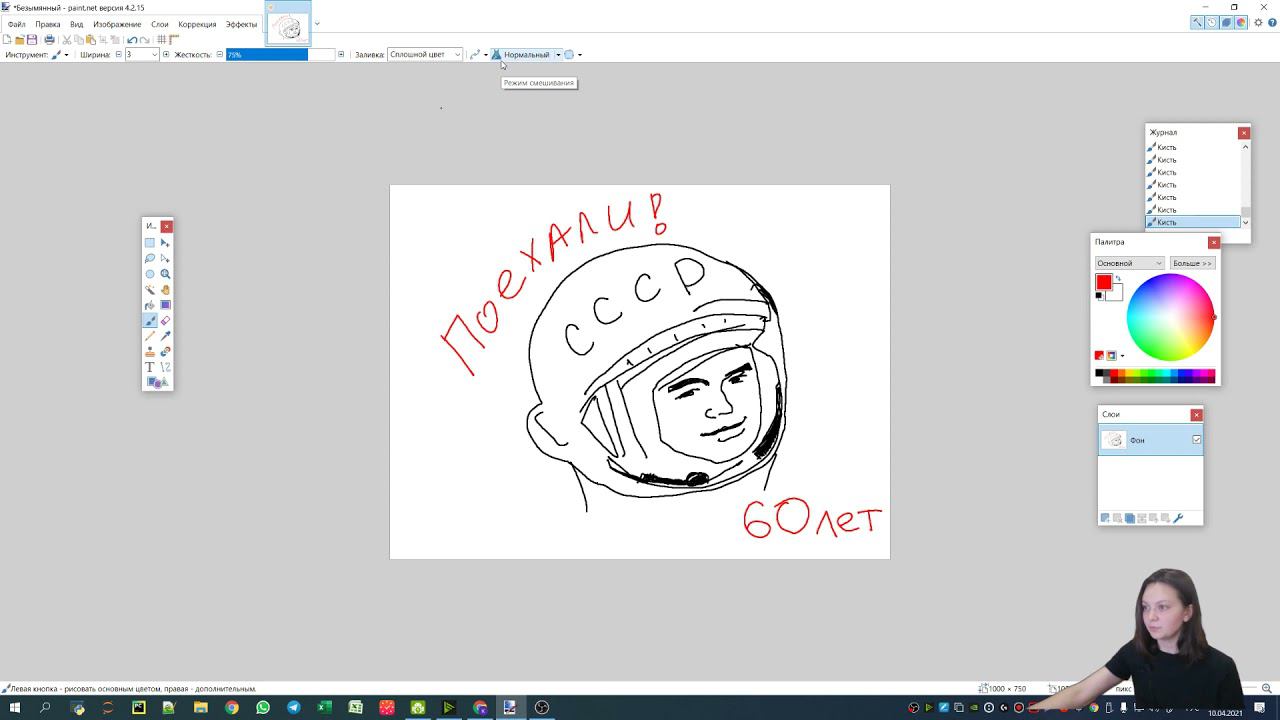This screenshot has height=720, width=1280.
Task: Open layer properties wrench icon
Action: (1178, 518)
